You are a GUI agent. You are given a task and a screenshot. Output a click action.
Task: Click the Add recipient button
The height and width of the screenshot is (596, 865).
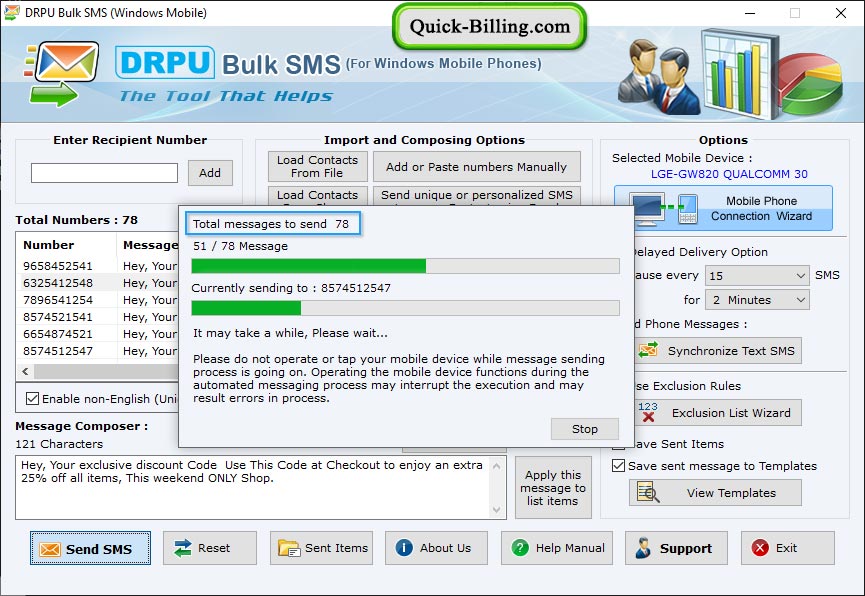210,173
